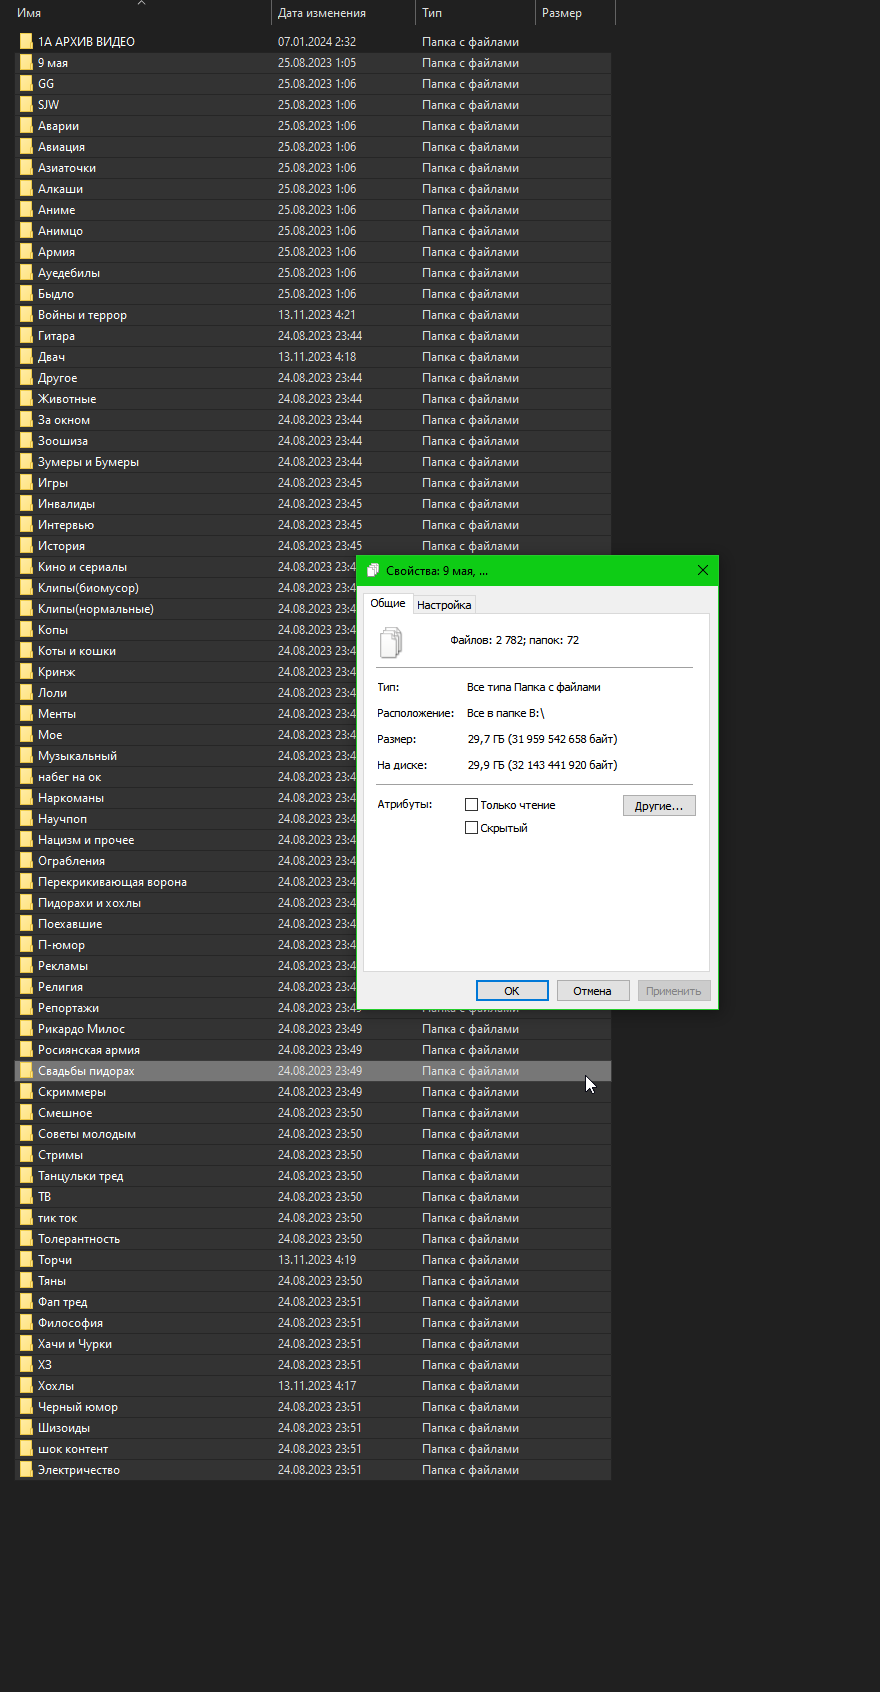
Task: Click the Животные folder icon
Action: click(x=26, y=399)
